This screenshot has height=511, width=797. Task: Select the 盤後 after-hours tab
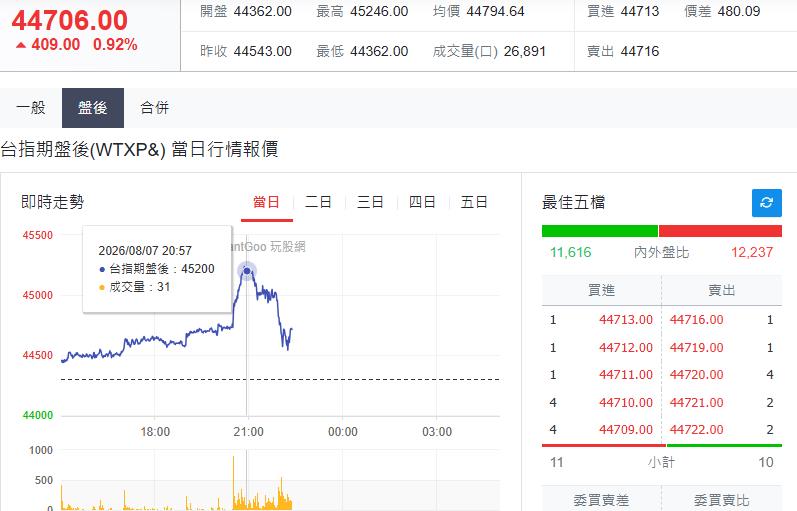coord(93,108)
